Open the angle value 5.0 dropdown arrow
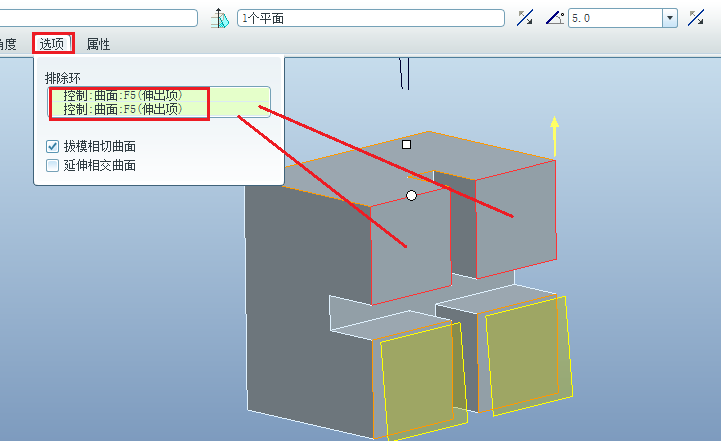This screenshot has width=721, height=441. (669, 18)
